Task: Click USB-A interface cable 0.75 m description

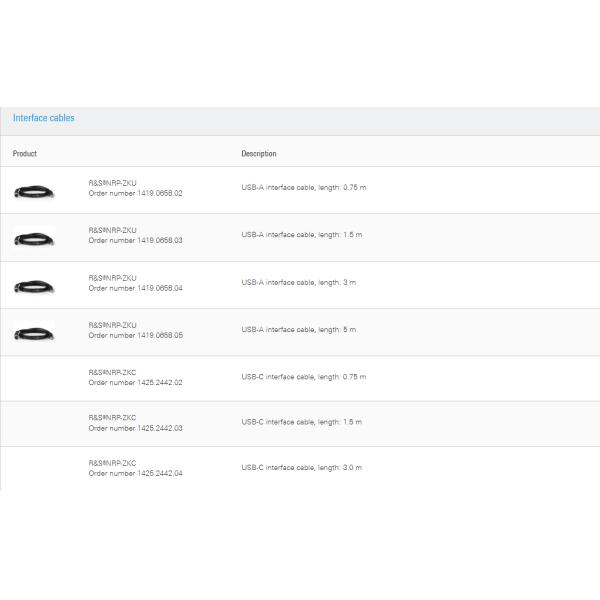Action: (303, 187)
